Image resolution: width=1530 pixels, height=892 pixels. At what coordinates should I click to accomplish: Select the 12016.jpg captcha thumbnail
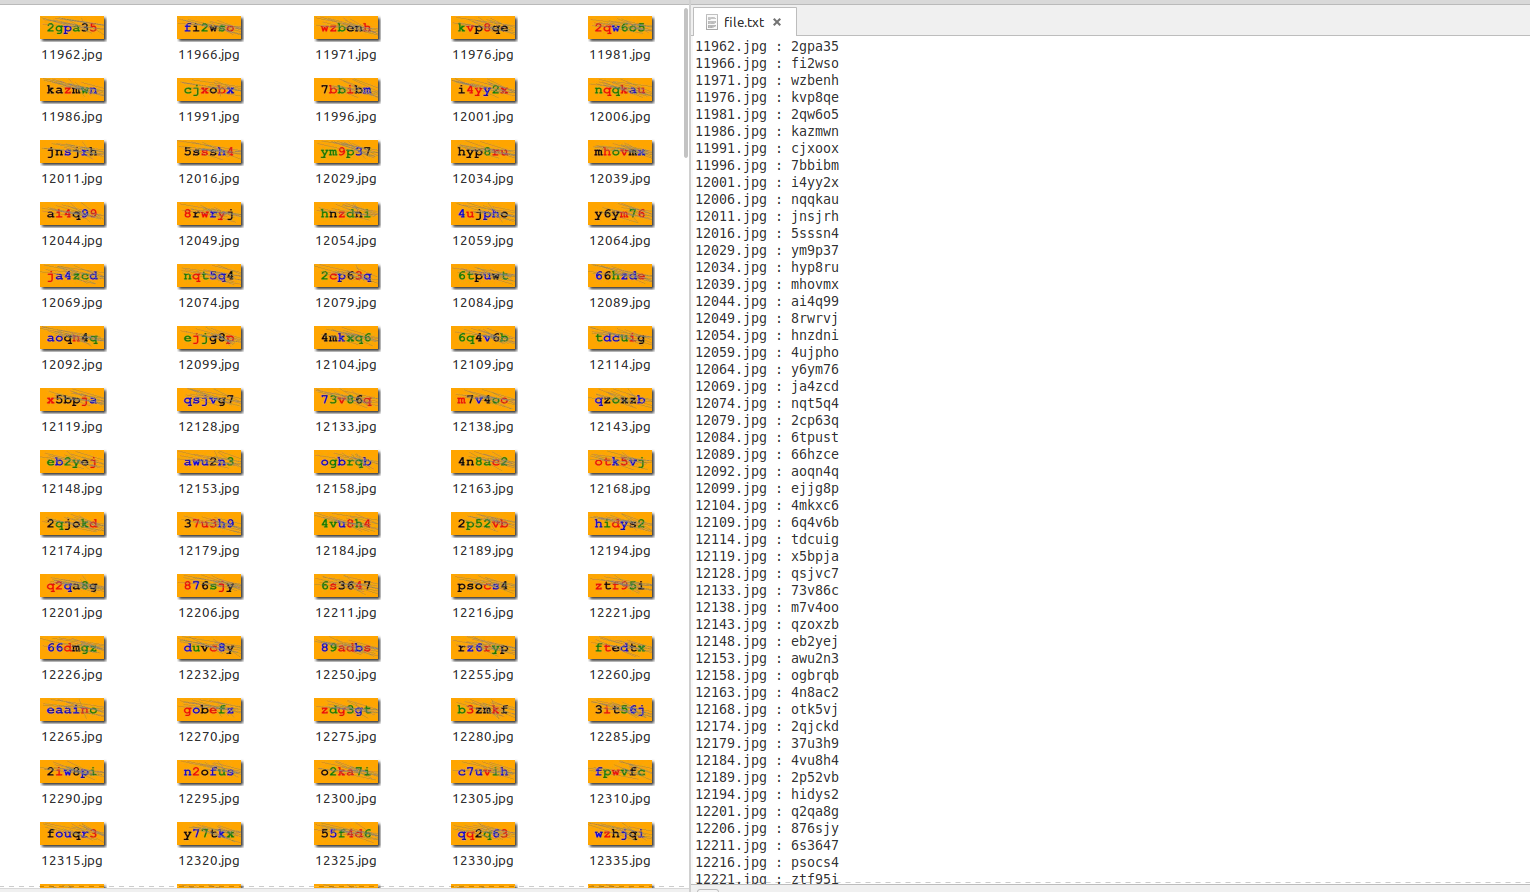(209, 153)
